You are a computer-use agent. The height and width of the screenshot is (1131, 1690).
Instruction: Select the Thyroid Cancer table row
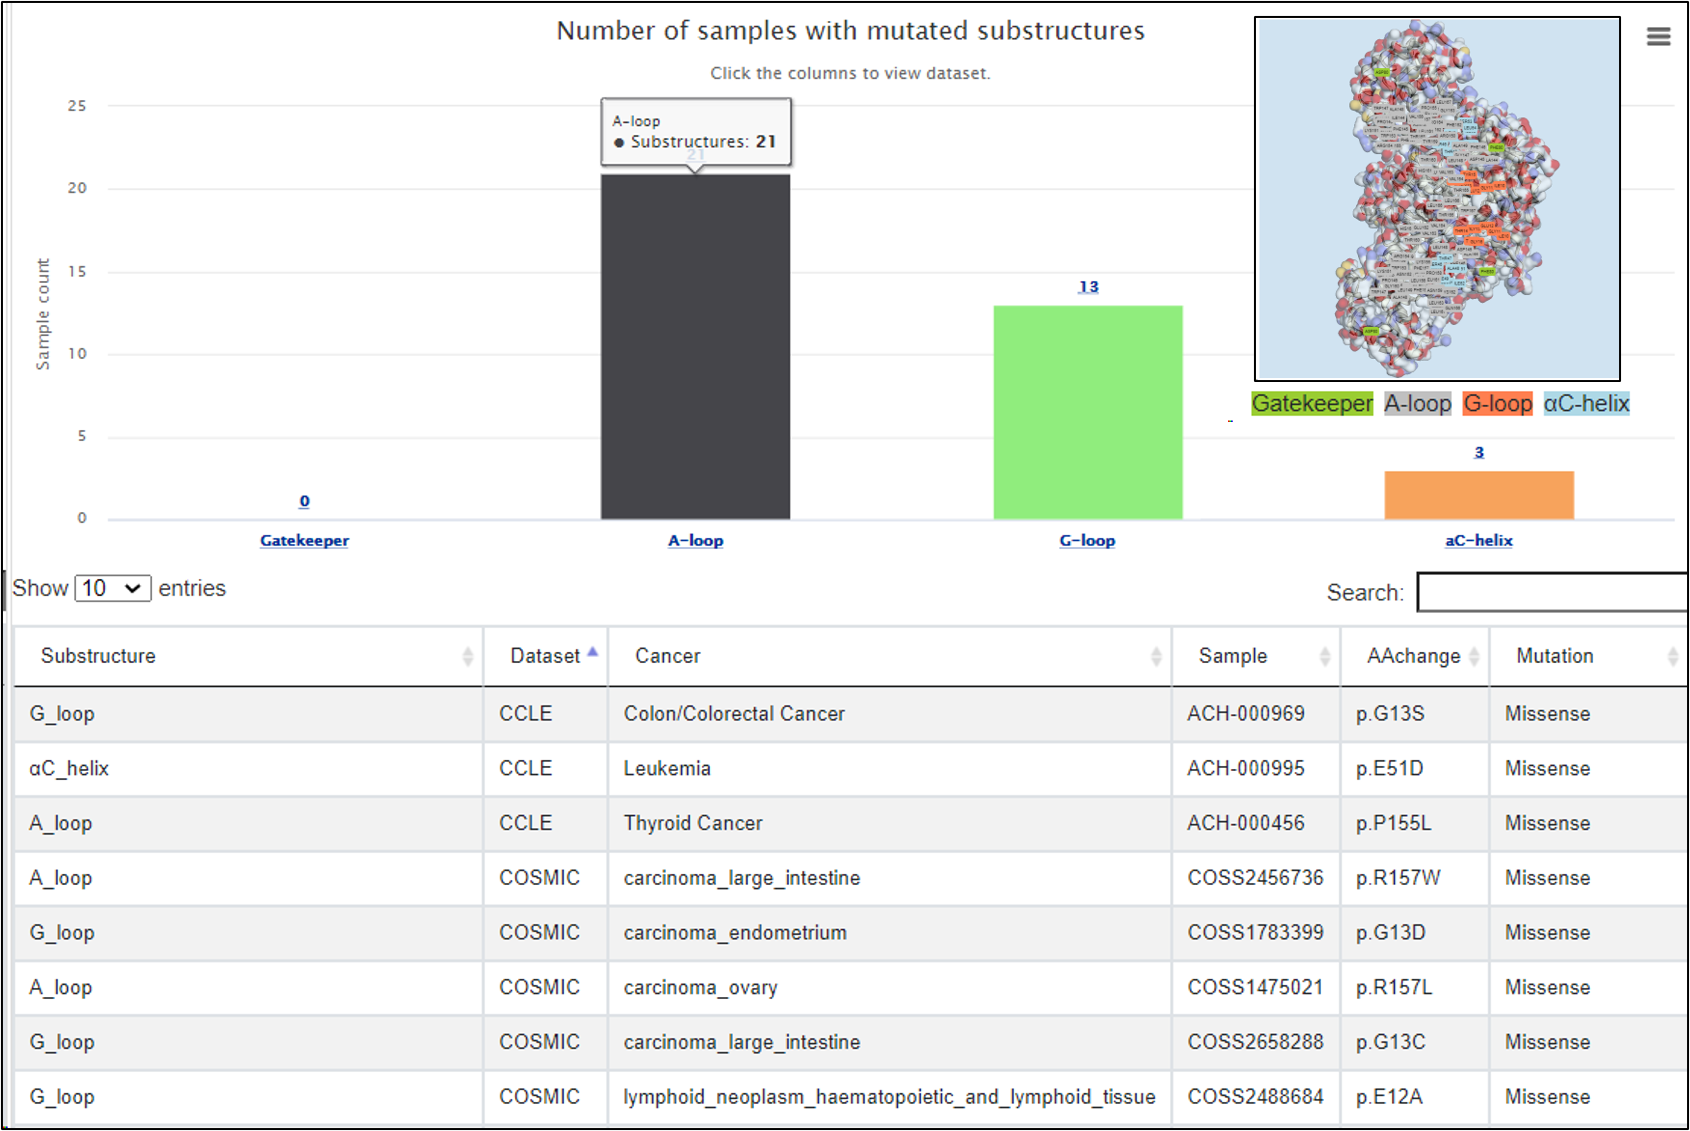pos(692,823)
